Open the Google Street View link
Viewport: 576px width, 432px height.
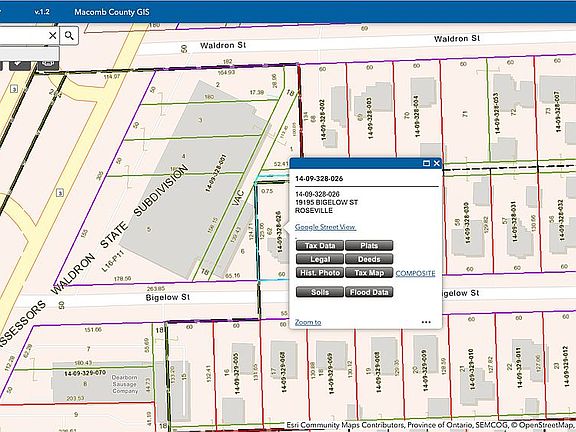(x=325, y=227)
